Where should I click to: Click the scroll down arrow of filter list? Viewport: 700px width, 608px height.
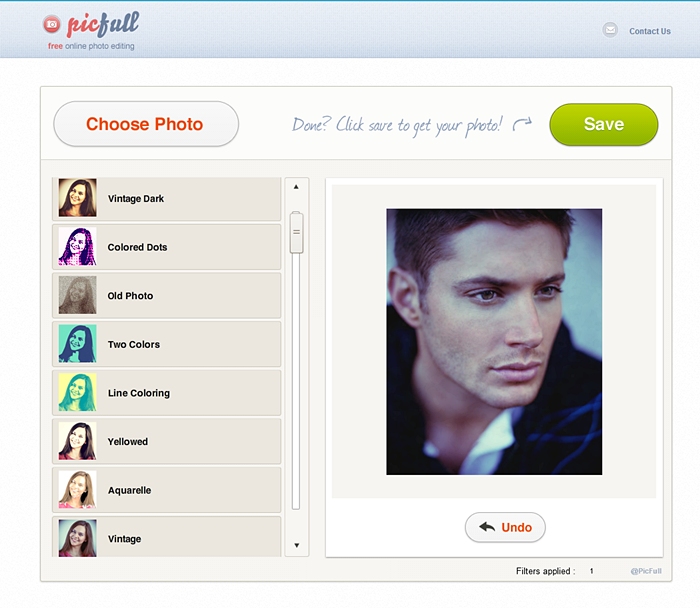coord(296,545)
